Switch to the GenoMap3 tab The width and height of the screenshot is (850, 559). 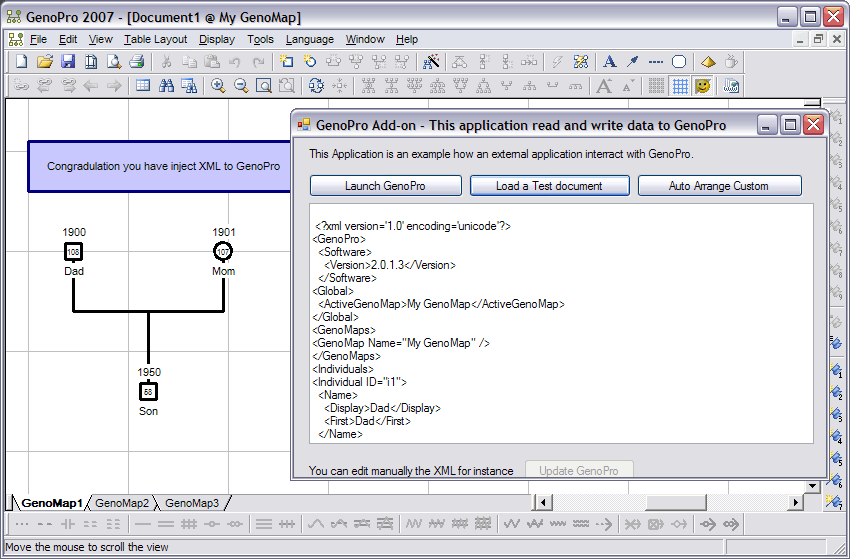point(191,503)
